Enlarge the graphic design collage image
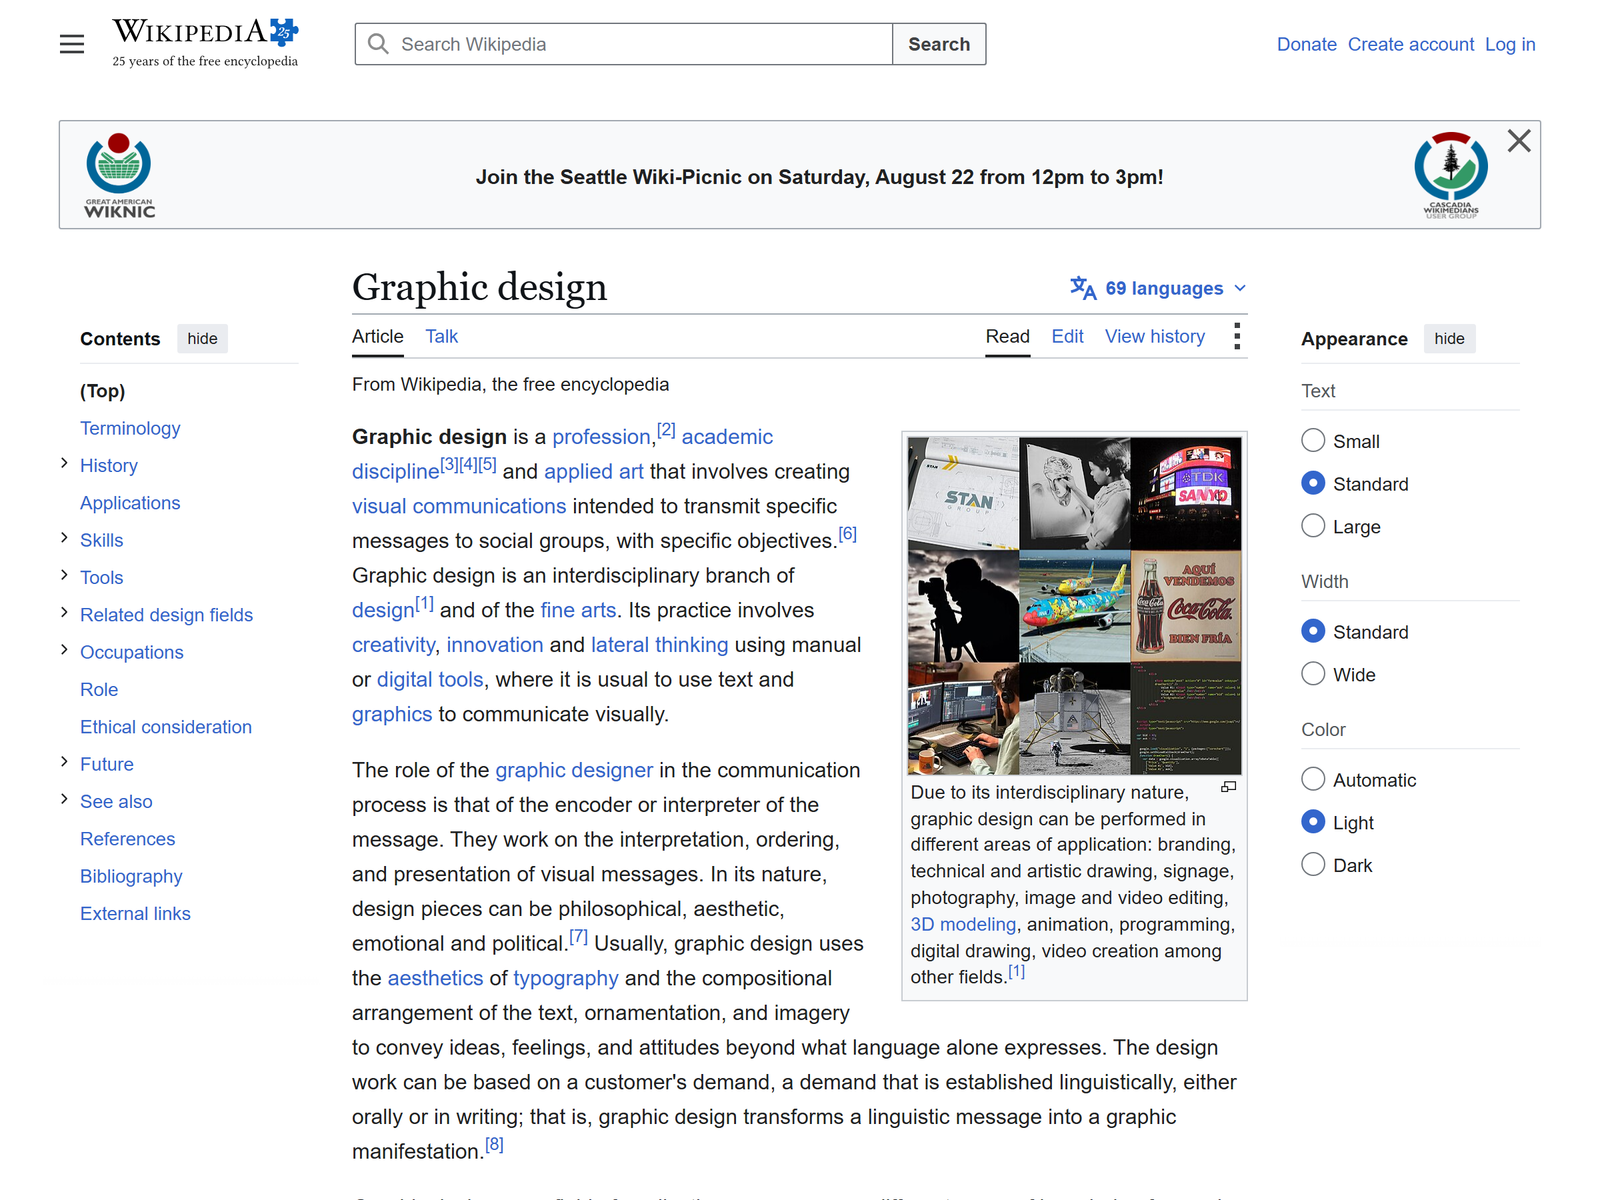Image resolution: width=1600 pixels, height=1200 pixels. point(1228,787)
